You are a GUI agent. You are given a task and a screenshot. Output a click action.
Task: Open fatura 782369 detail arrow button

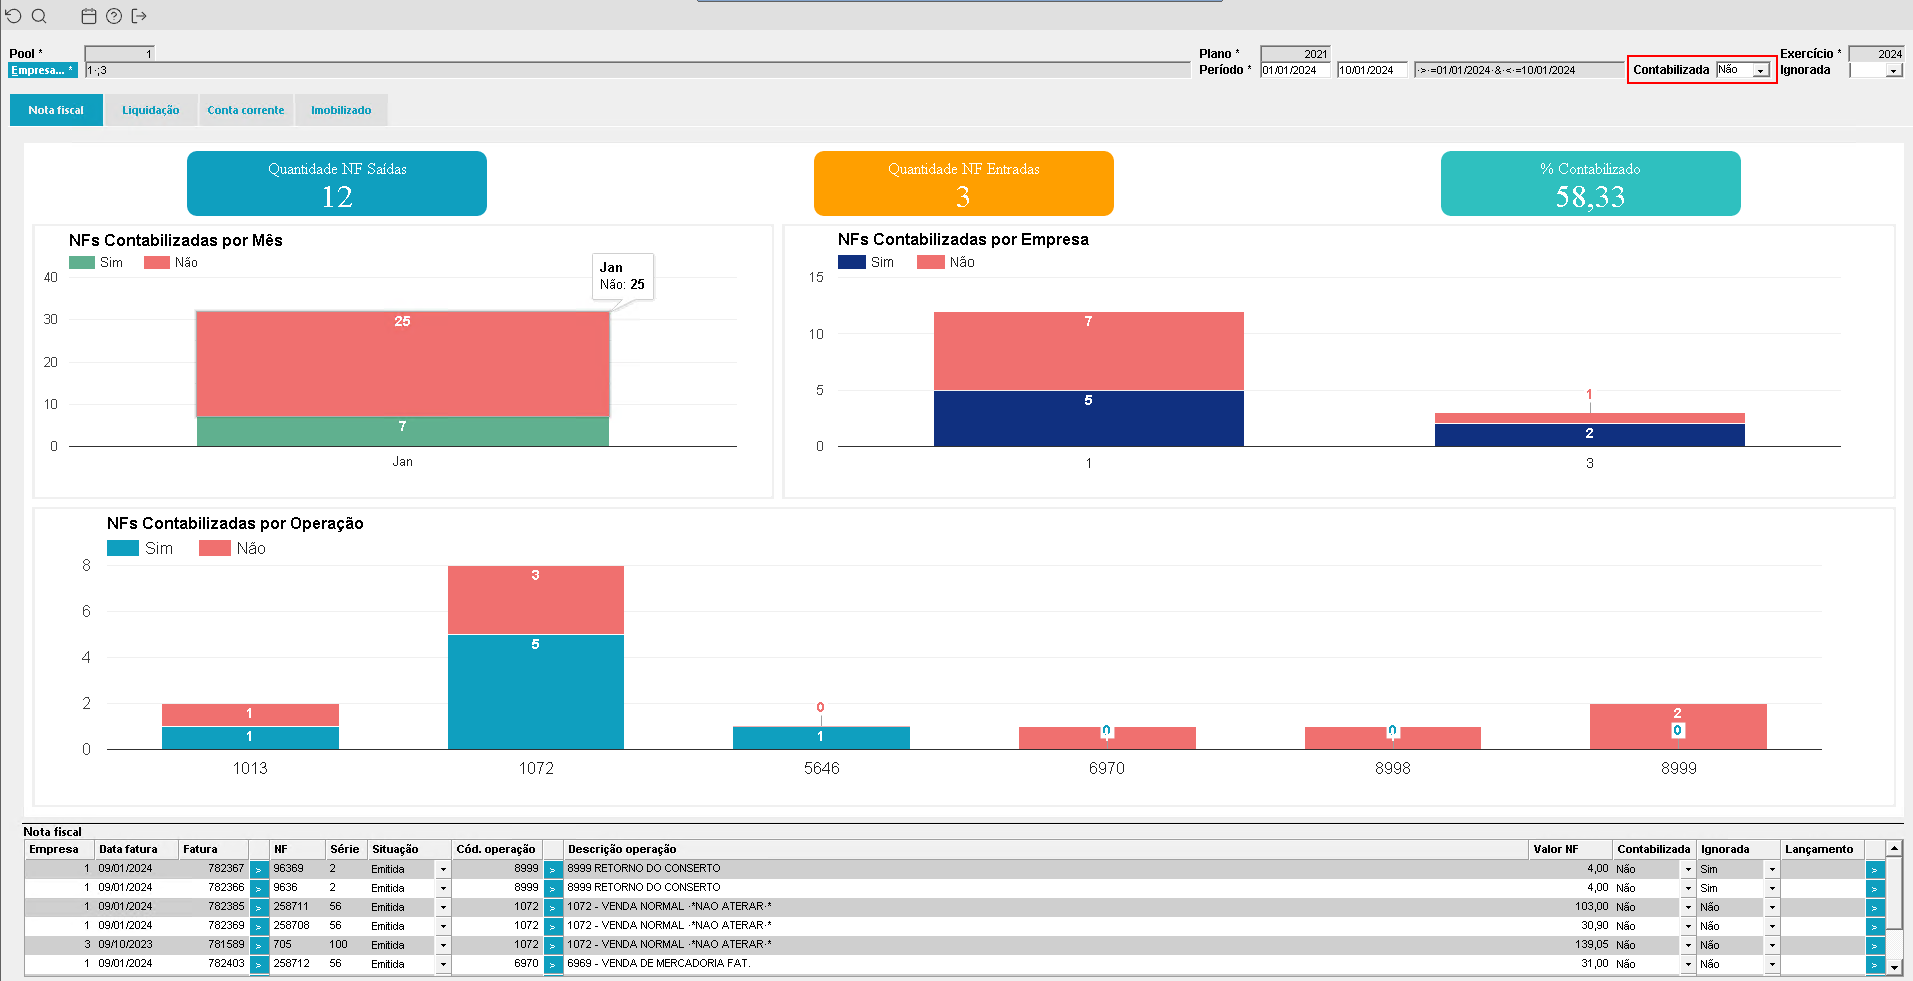pos(259,926)
